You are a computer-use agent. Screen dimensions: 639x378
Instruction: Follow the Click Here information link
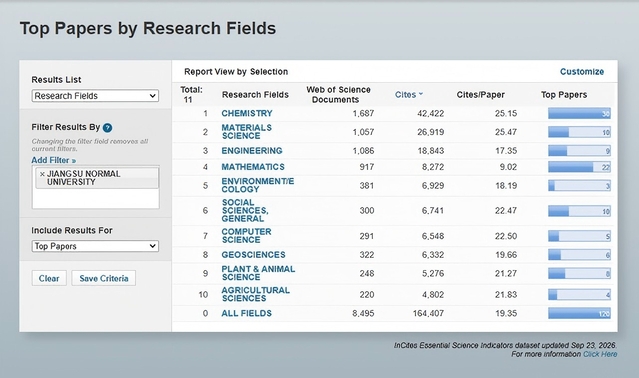pos(600,354)
